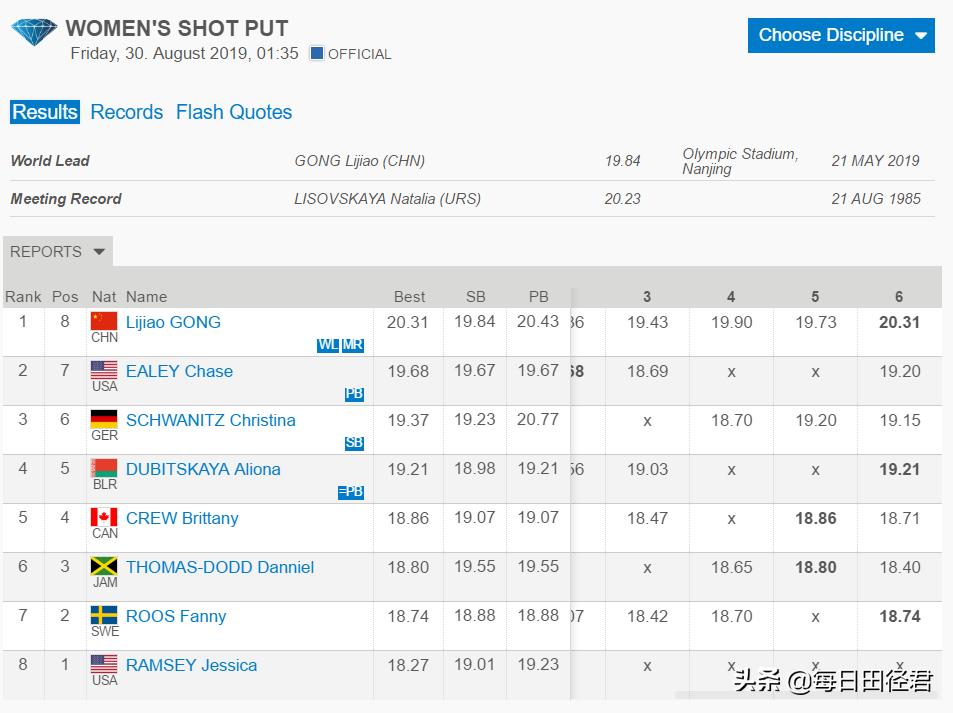This screenshot has height=713, width=953.
Task: Open the Flash Quotes tab
Action: coord(234,112)
